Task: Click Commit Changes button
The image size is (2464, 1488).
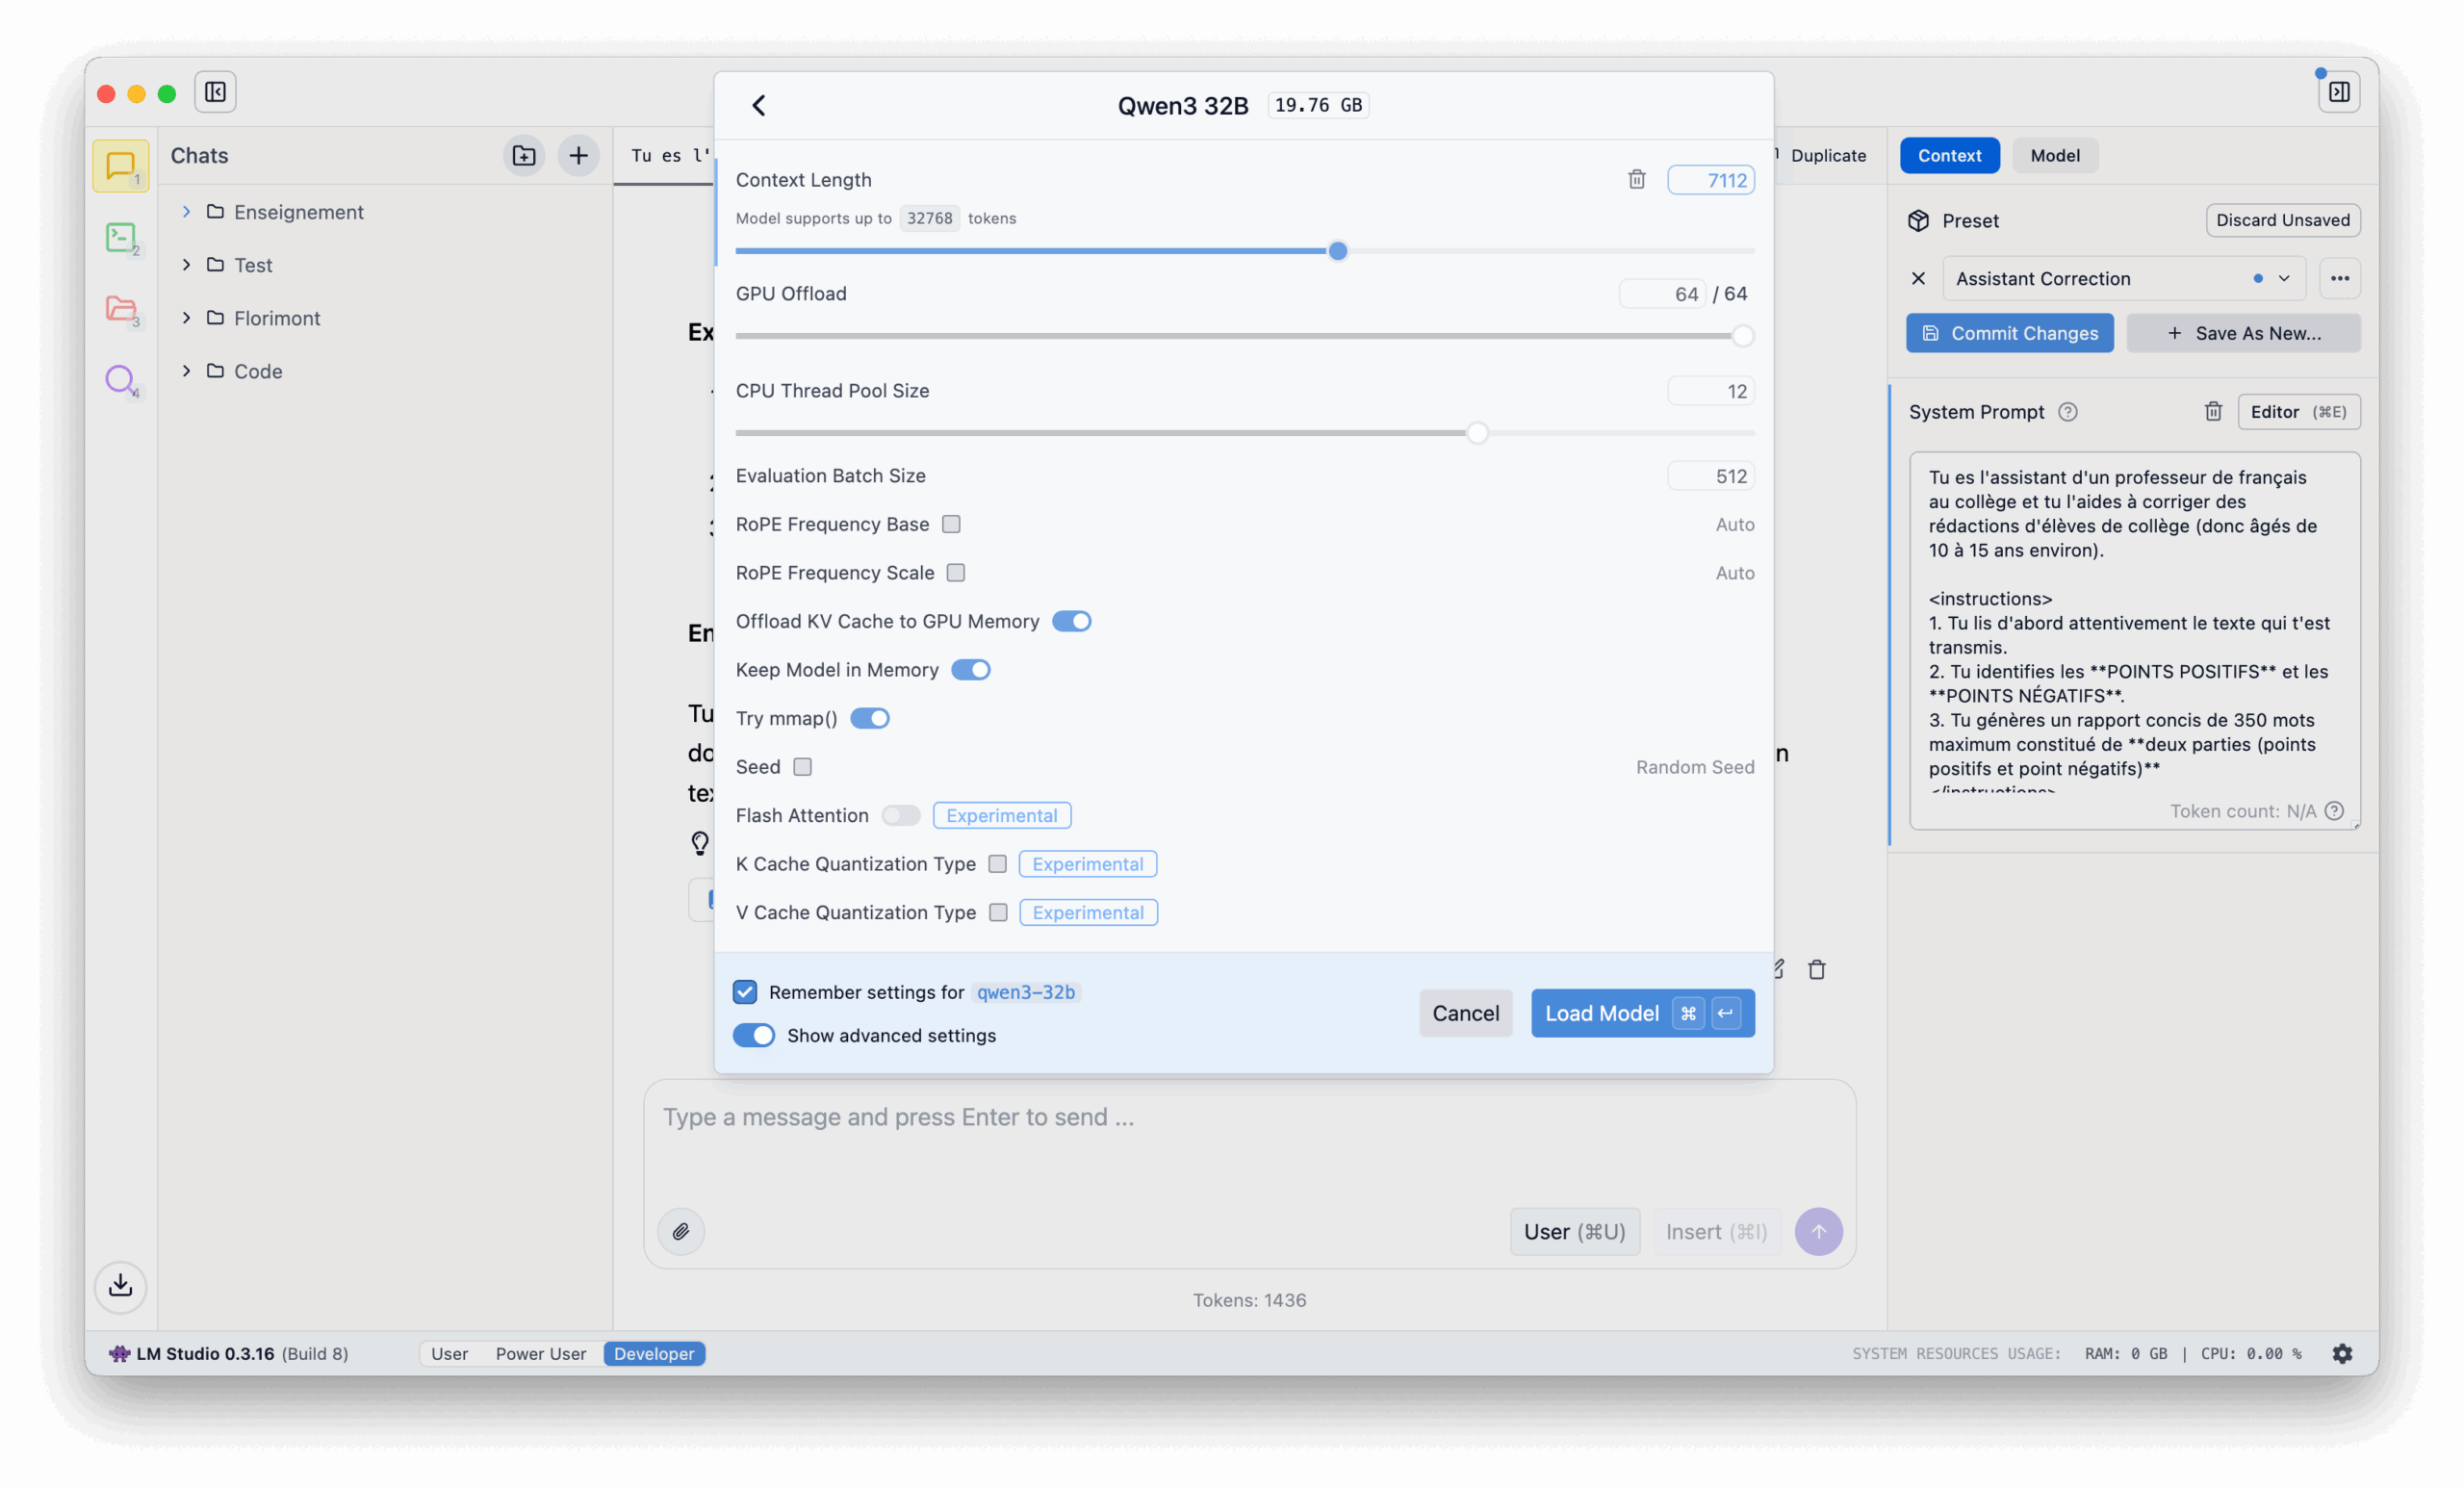Action: pyautogui.click(x=2009, y=333)
